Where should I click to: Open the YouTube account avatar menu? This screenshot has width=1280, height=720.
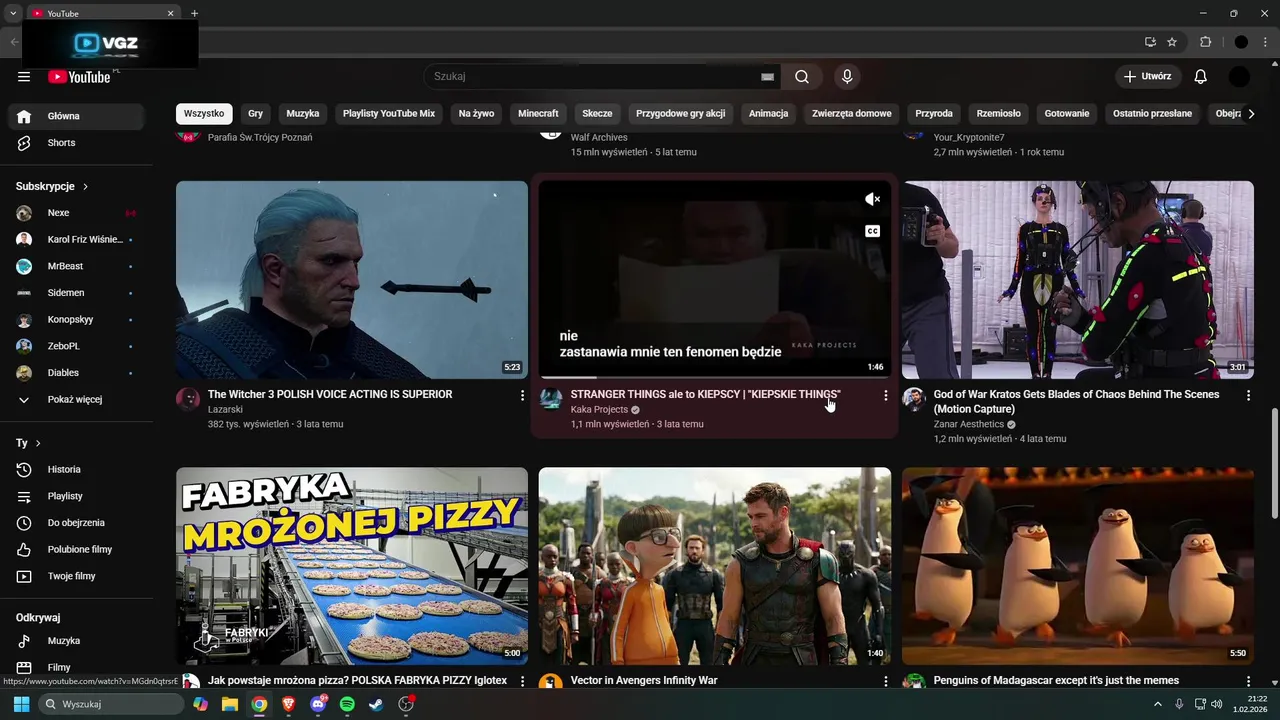1239,77
